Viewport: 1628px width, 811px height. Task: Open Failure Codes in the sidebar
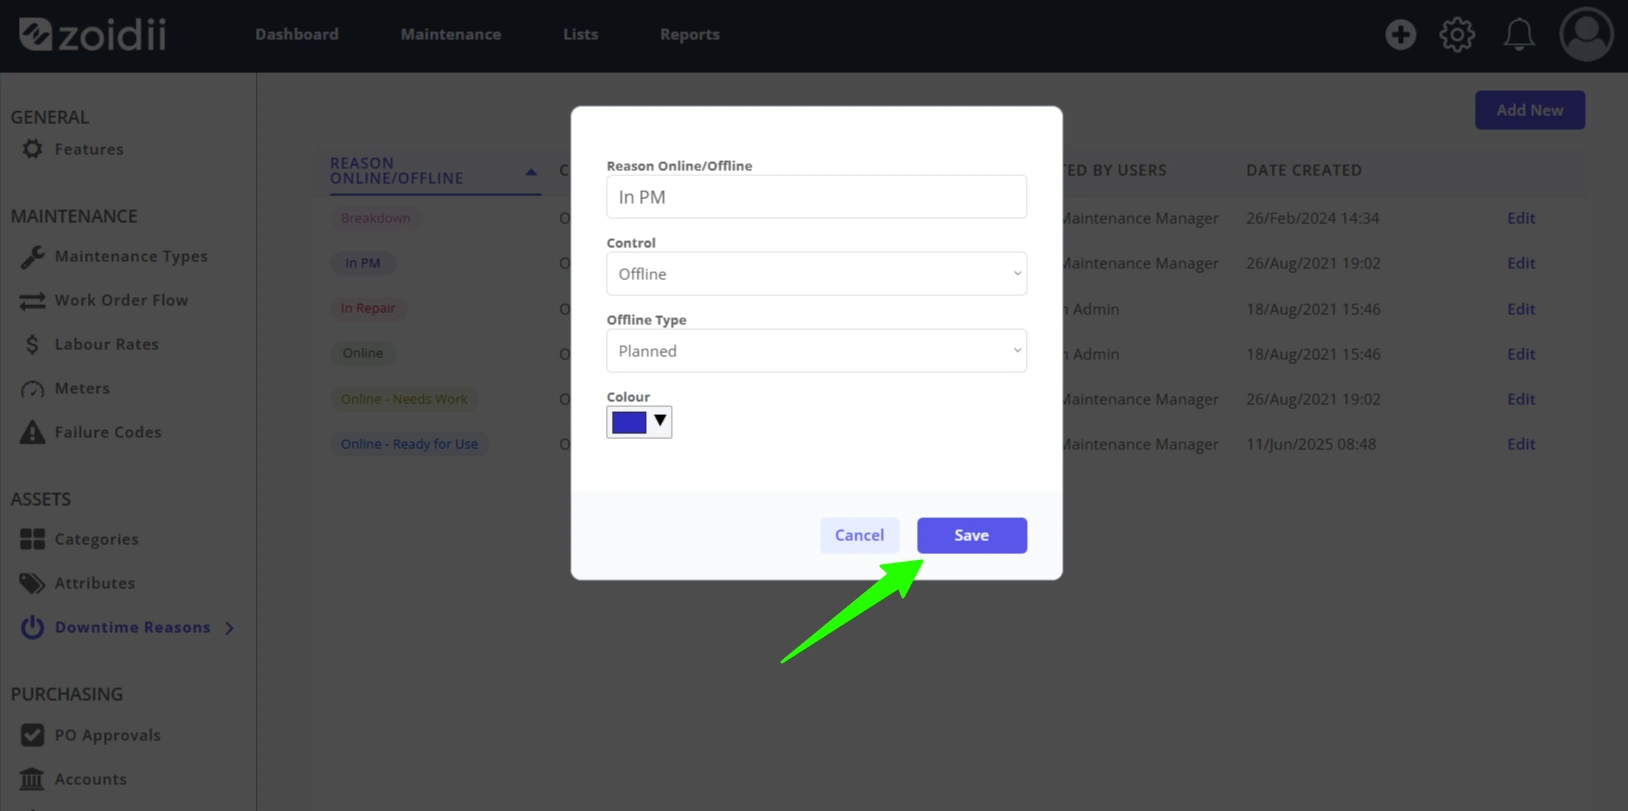(108, 432)
